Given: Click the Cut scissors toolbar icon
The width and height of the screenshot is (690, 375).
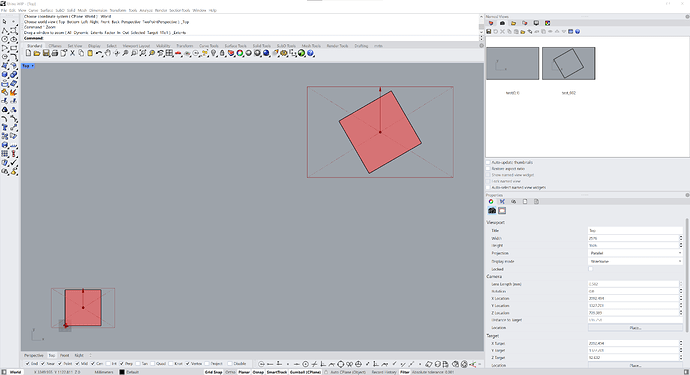Looking at the screenshot, I should [x=73, y=53].
